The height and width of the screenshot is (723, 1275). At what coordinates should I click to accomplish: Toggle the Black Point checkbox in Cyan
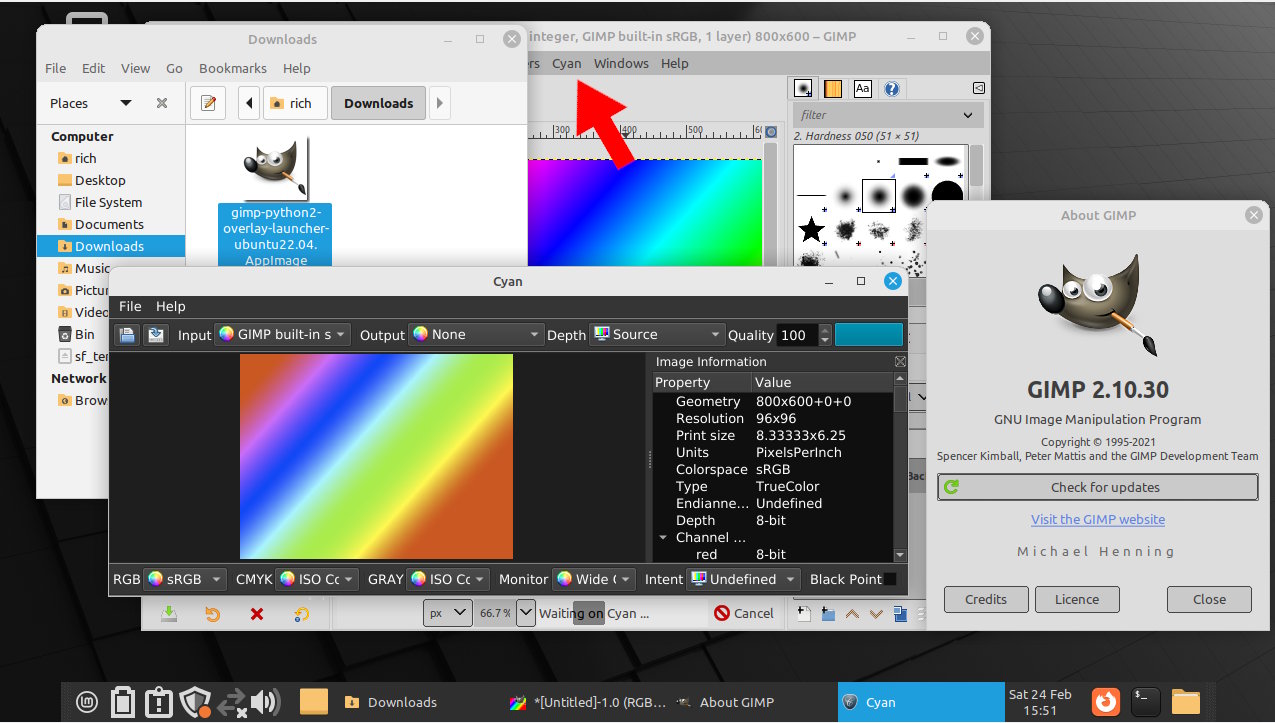tap(890, 579)
